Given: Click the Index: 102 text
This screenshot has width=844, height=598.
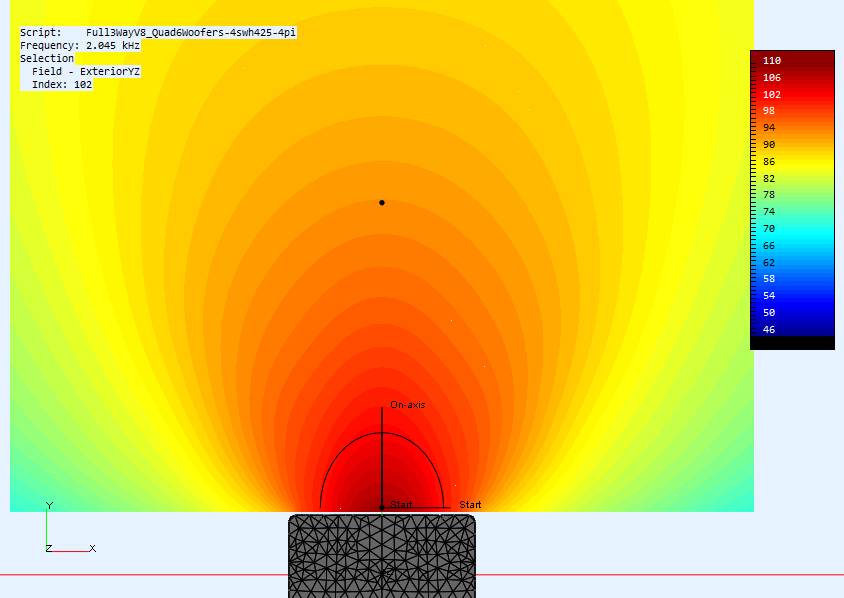Looking at the screenshot, I should [62, 85].
